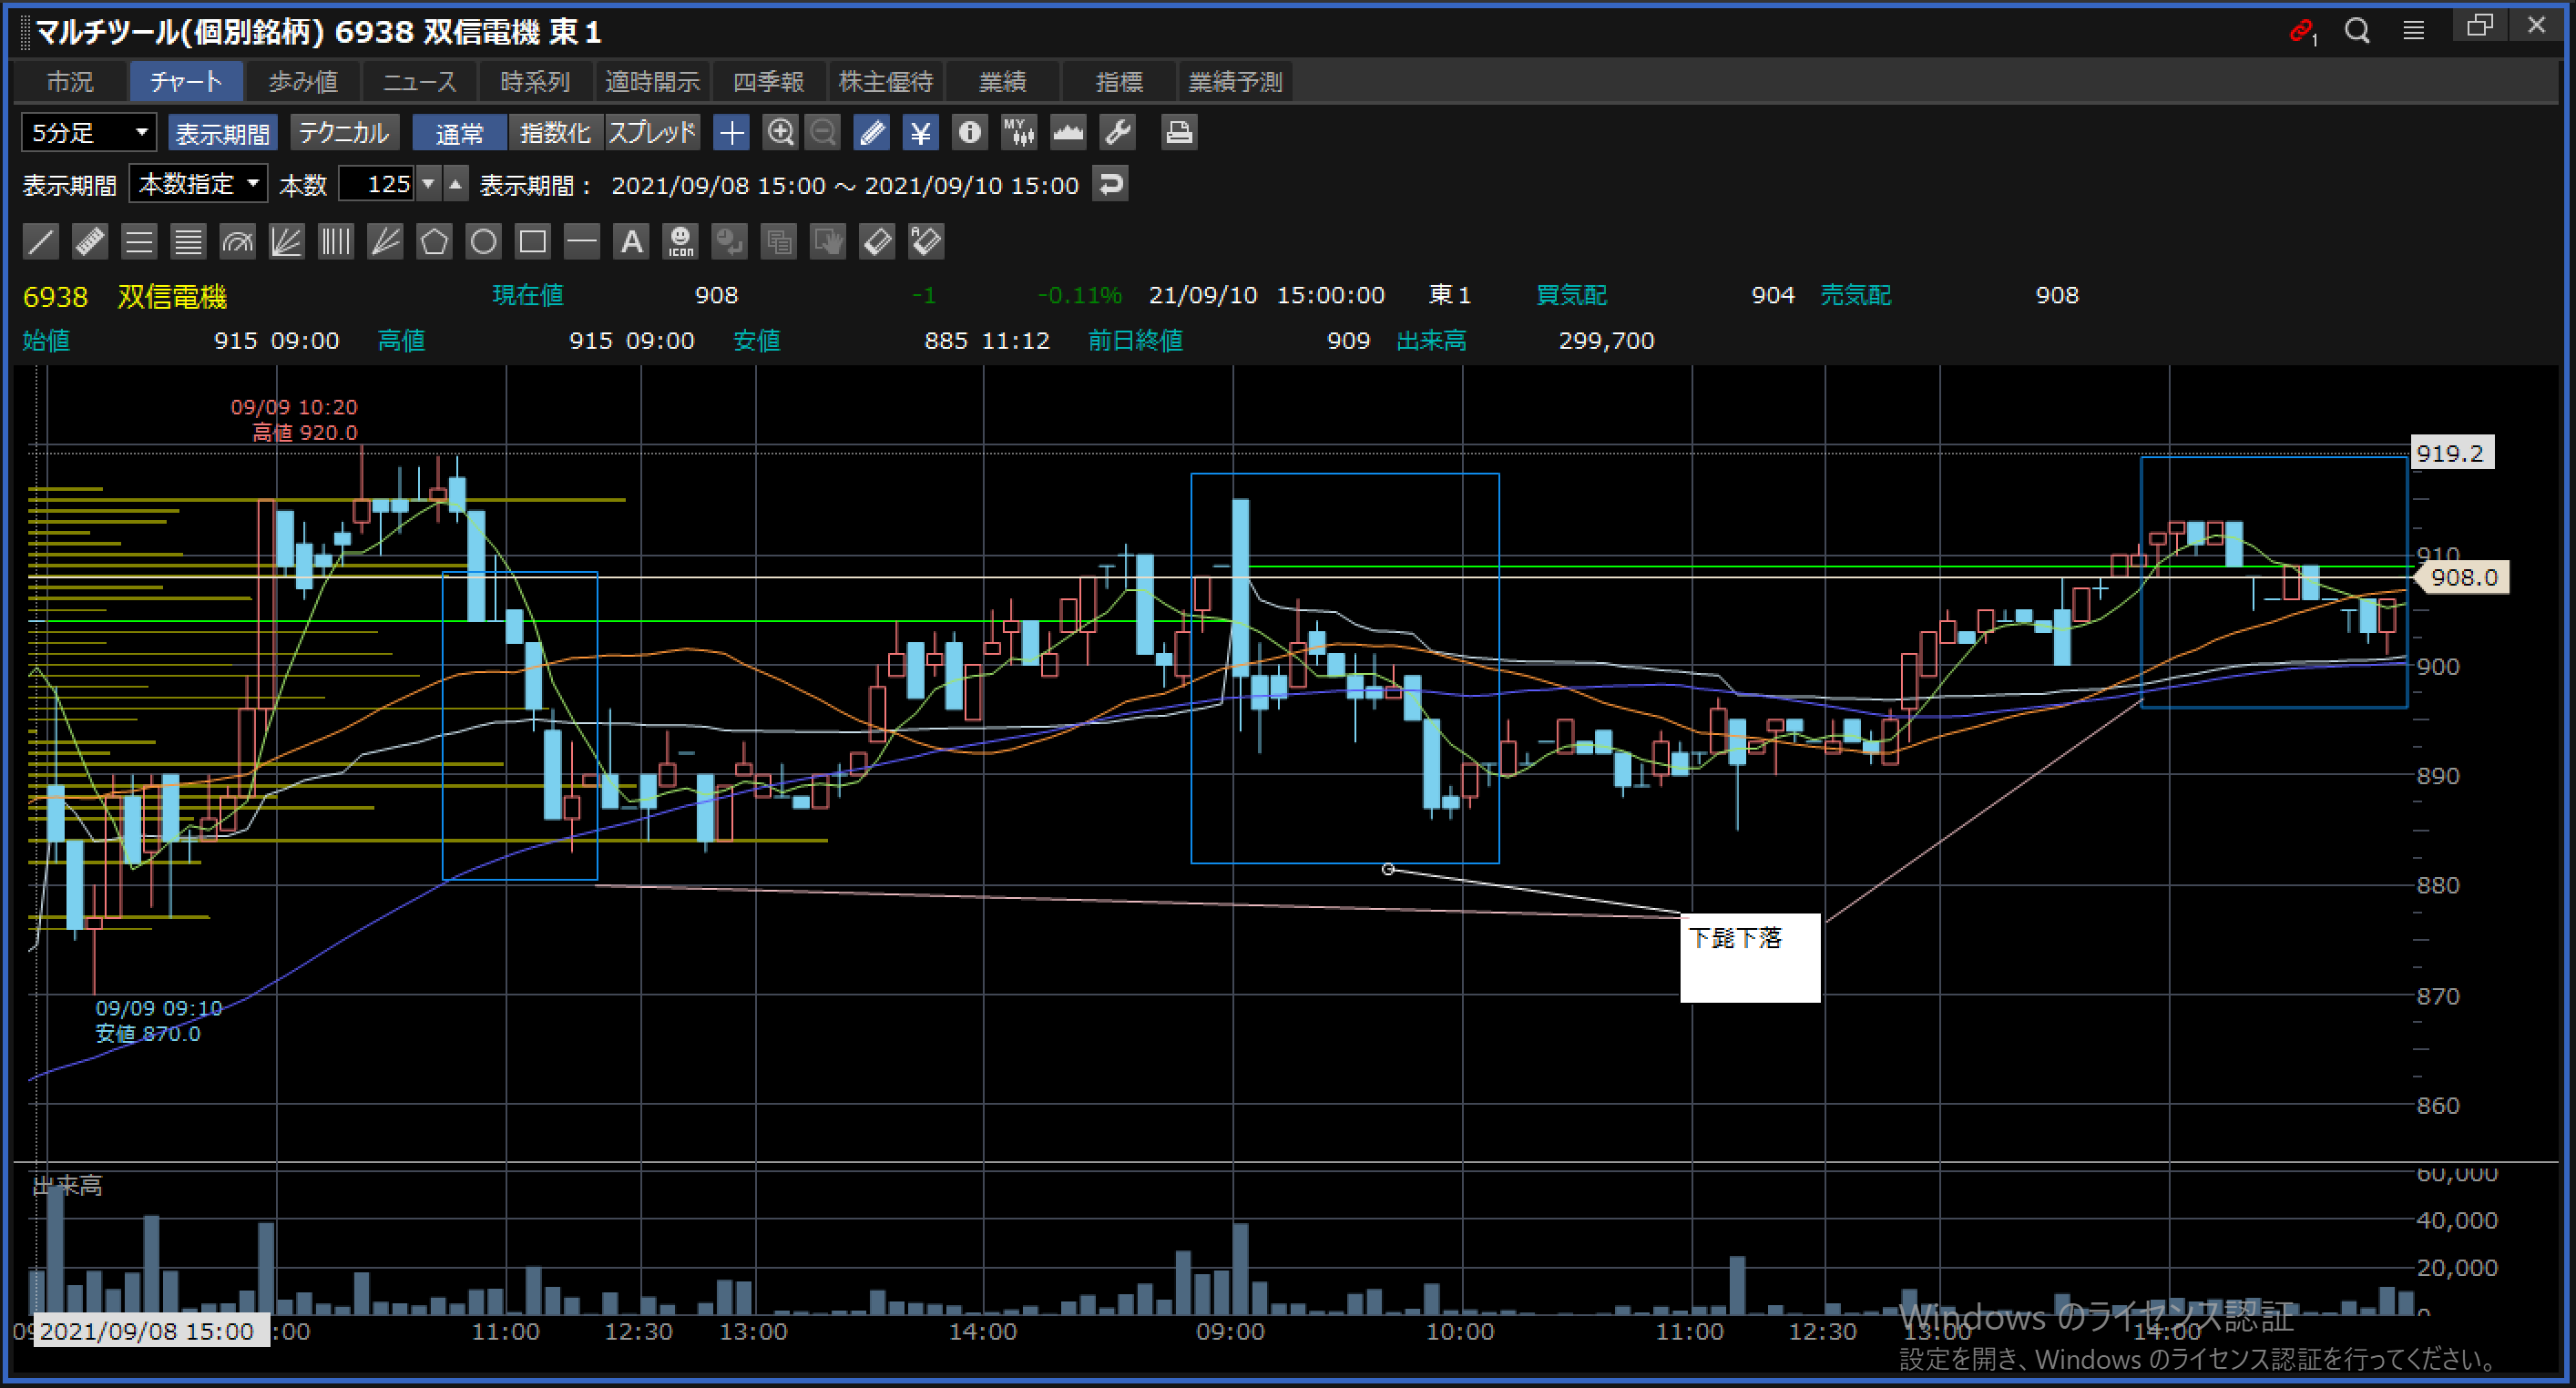This screenshot has height=1388, width=2576.
Task: Click the 本数 input field showing 125
Action: click(377, 185)
